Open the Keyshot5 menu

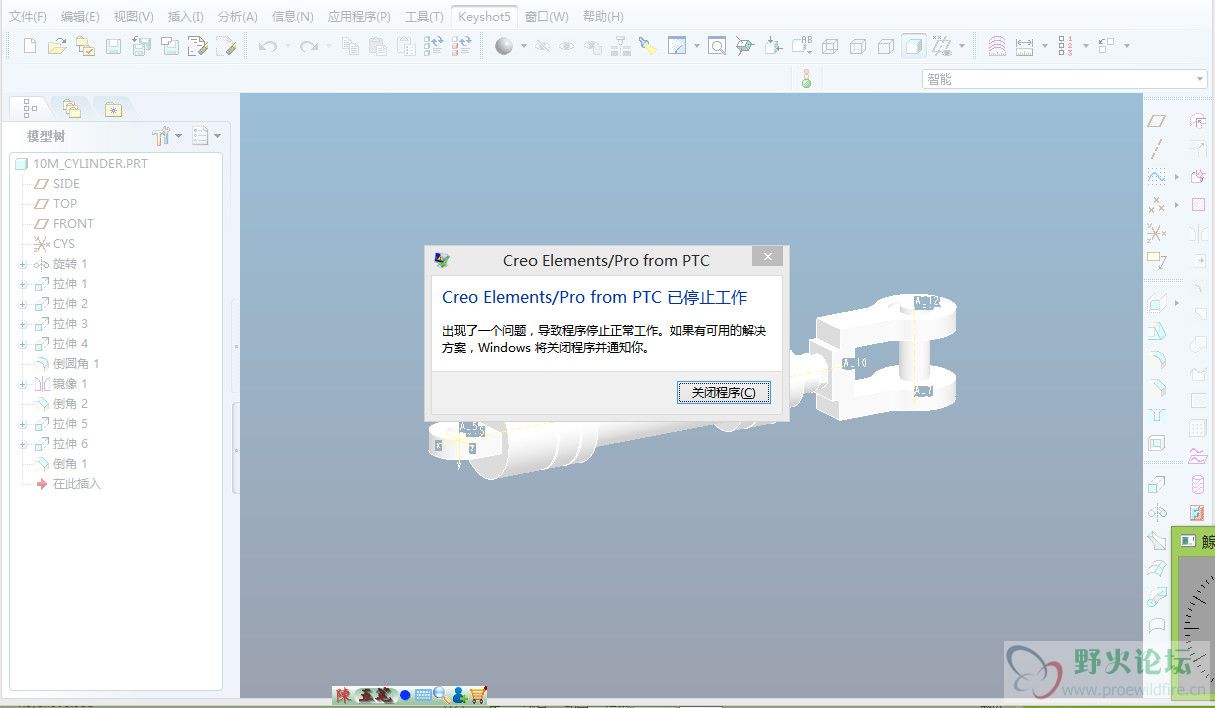[484, 16]
